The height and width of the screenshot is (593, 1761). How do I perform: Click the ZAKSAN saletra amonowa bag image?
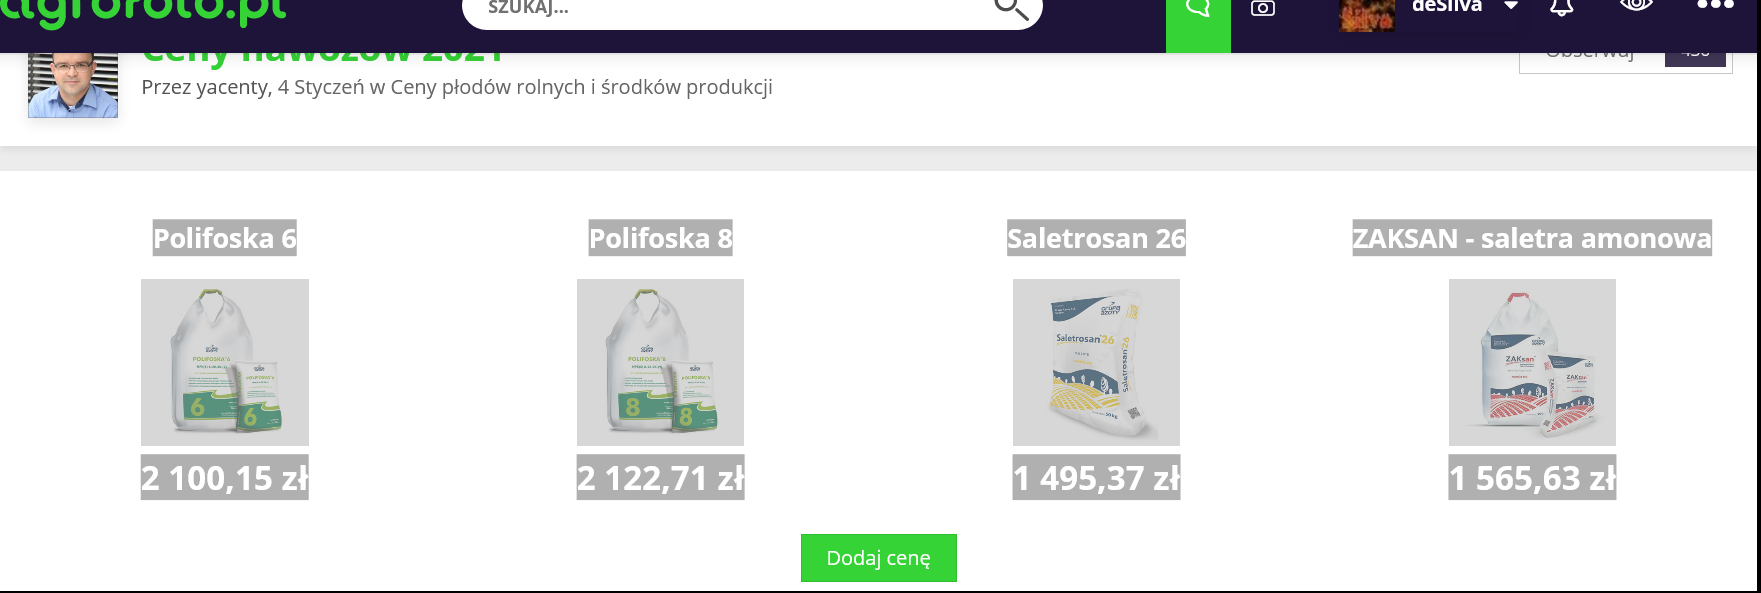[1532, 362]
